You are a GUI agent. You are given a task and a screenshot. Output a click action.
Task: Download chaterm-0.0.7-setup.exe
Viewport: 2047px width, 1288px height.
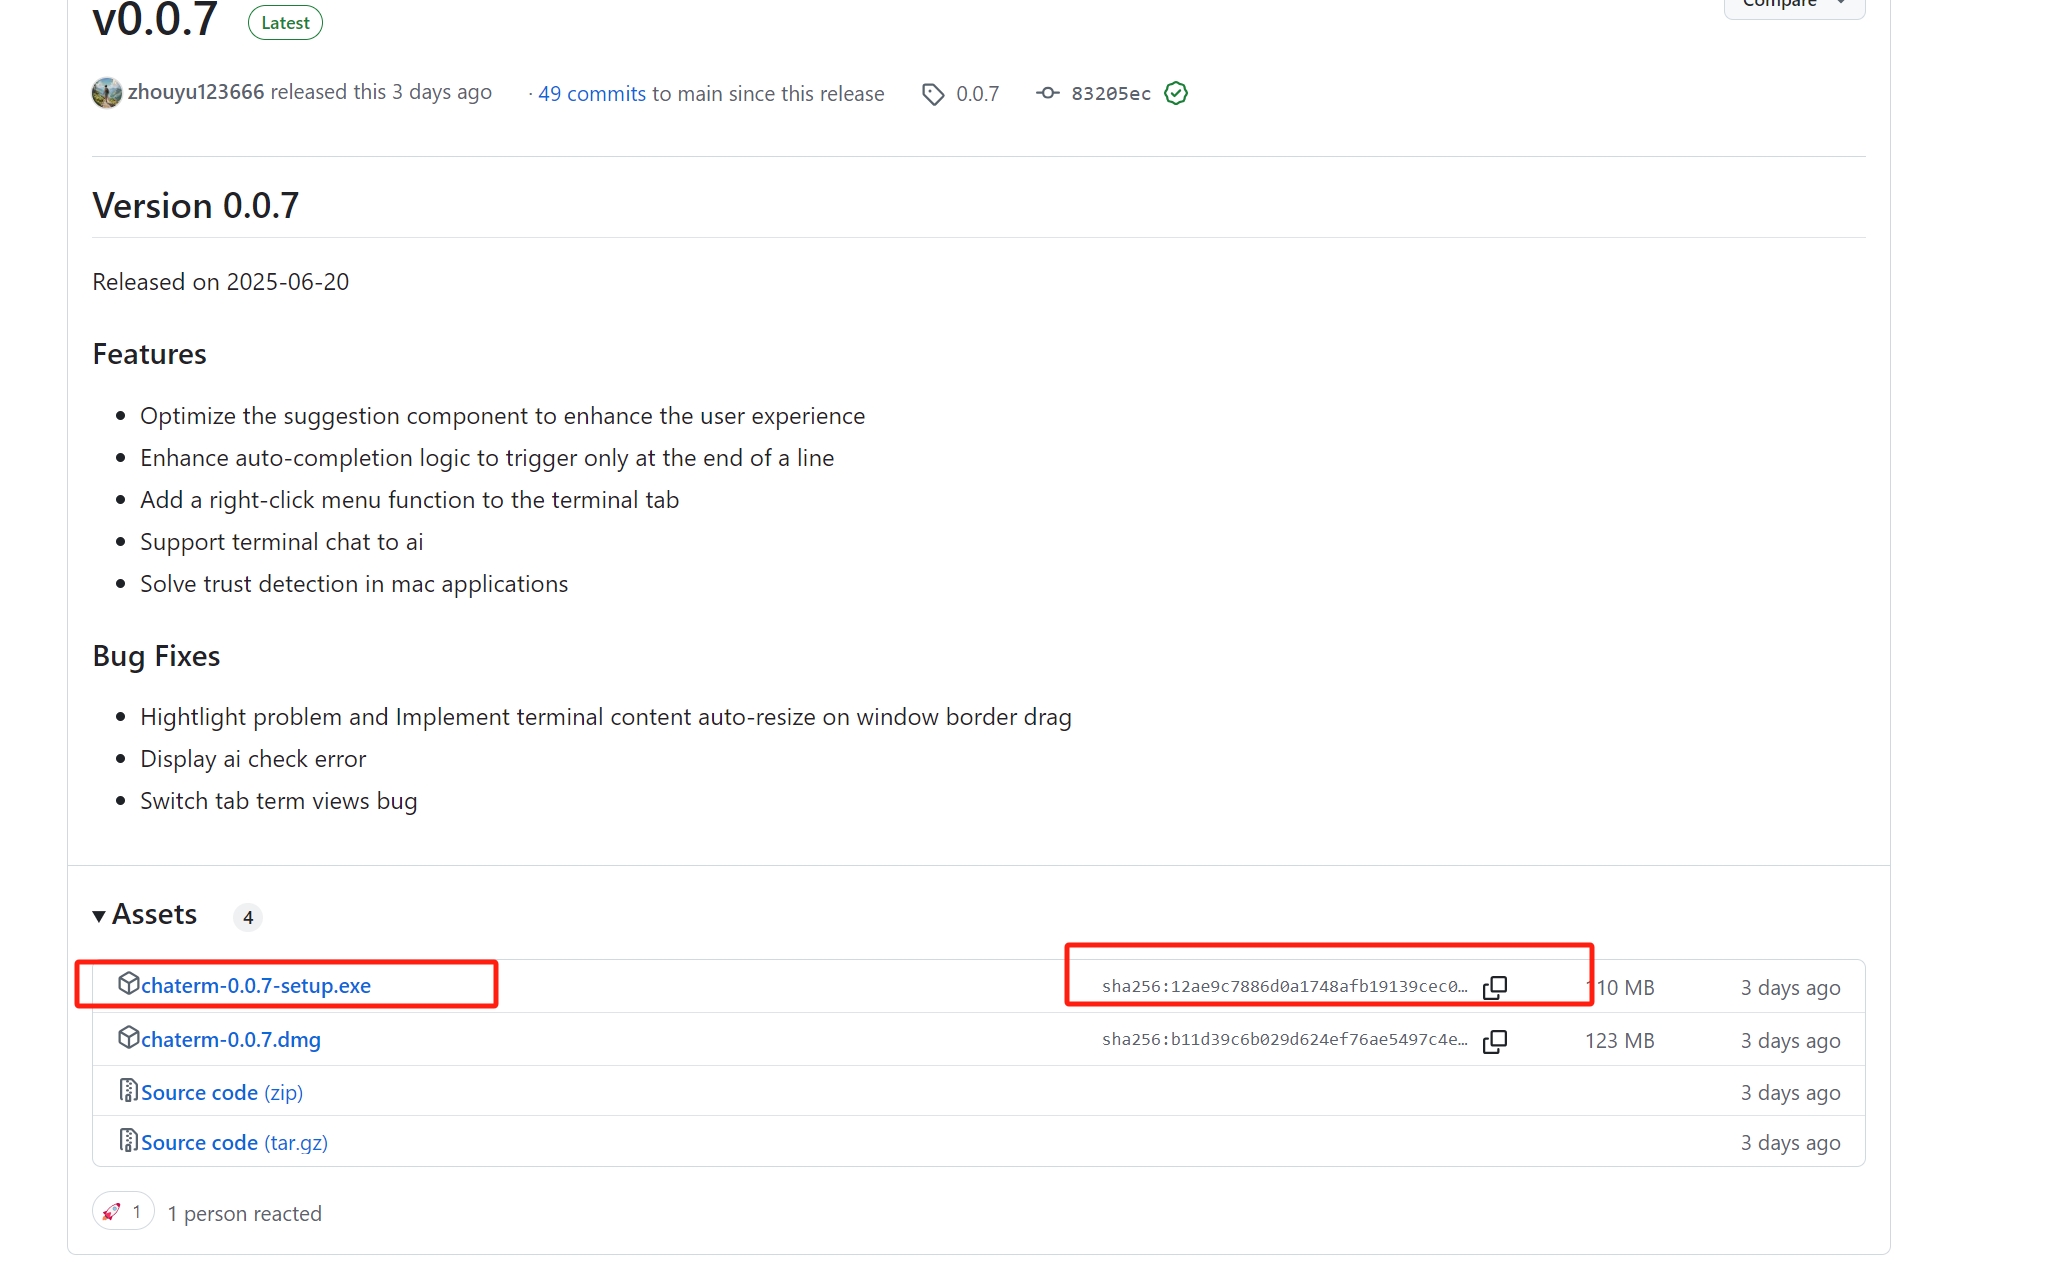(256, 986)
